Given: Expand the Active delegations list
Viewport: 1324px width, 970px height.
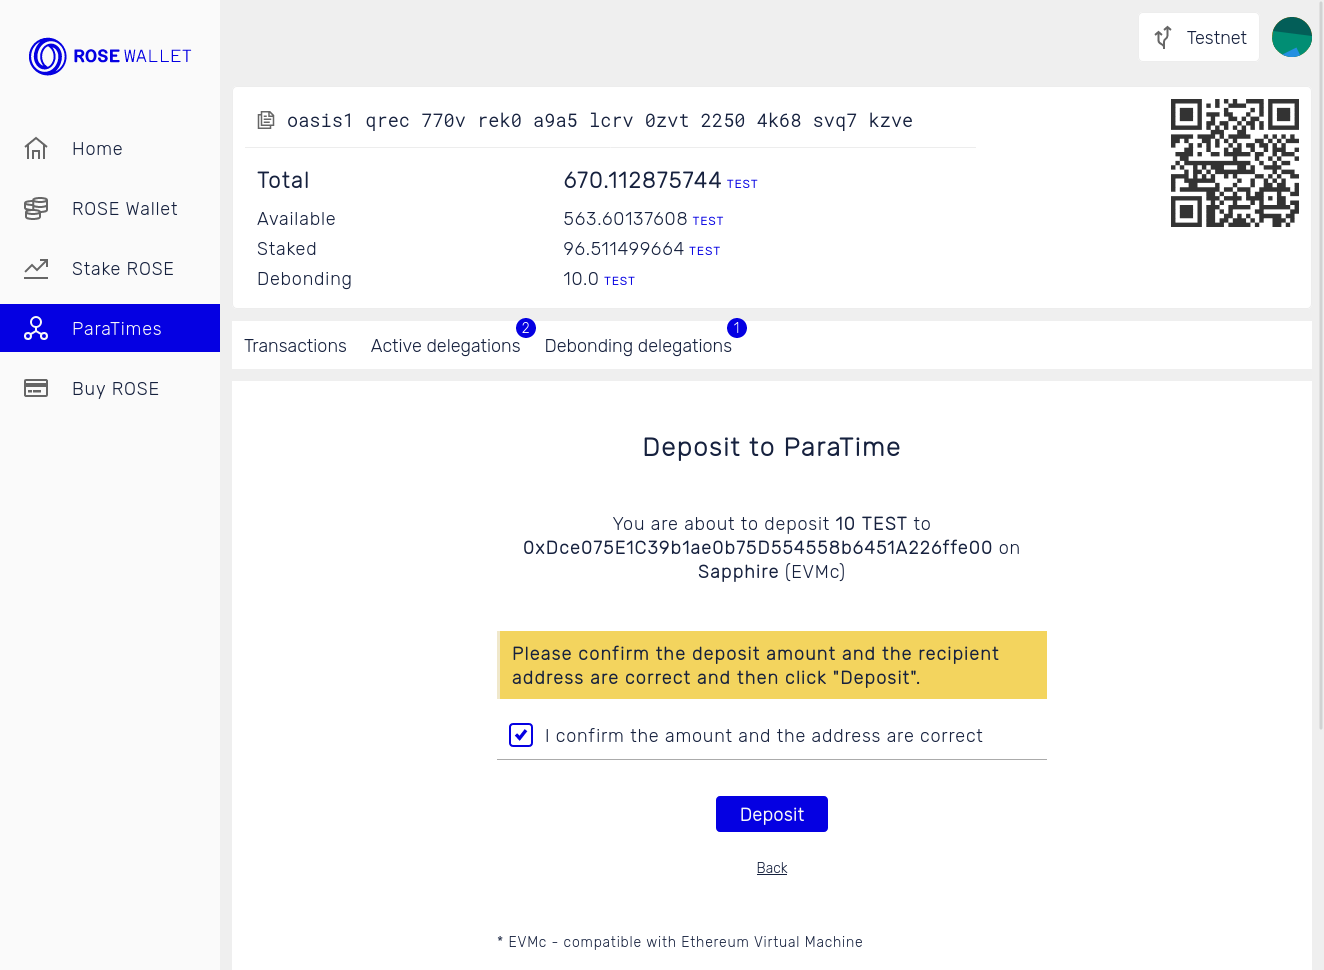Looking at the screenshot, I should [447, 345].
